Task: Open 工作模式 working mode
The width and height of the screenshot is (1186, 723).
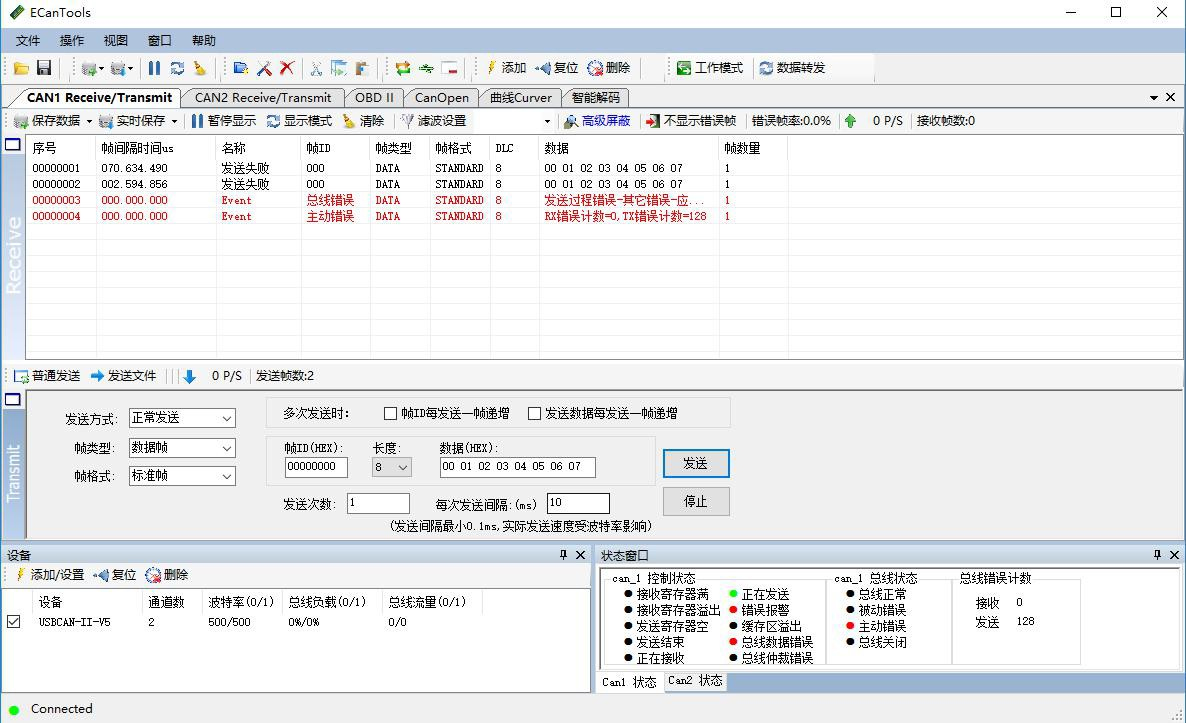Action: click(709, 68)
